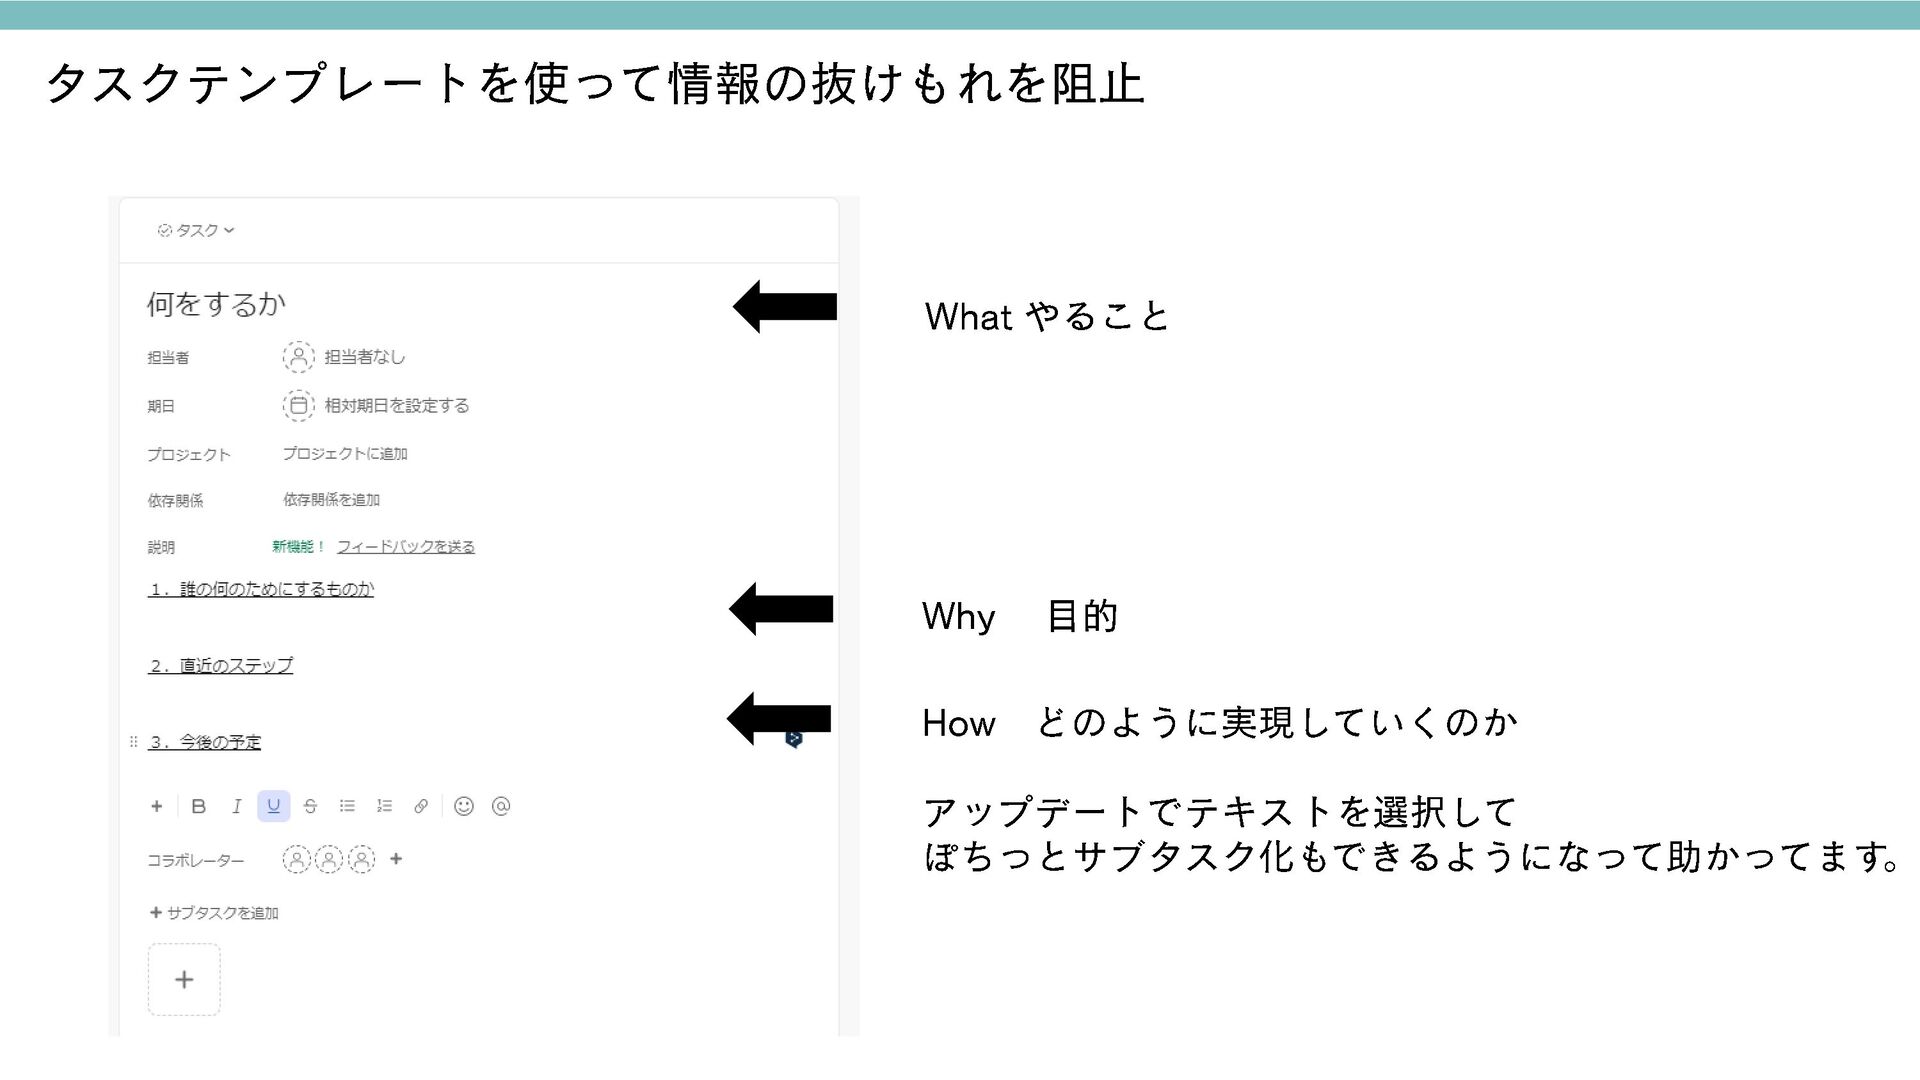Click サブタスクを追加 button
Viewport: 1920px width, 1080px height.
(214, 913)
